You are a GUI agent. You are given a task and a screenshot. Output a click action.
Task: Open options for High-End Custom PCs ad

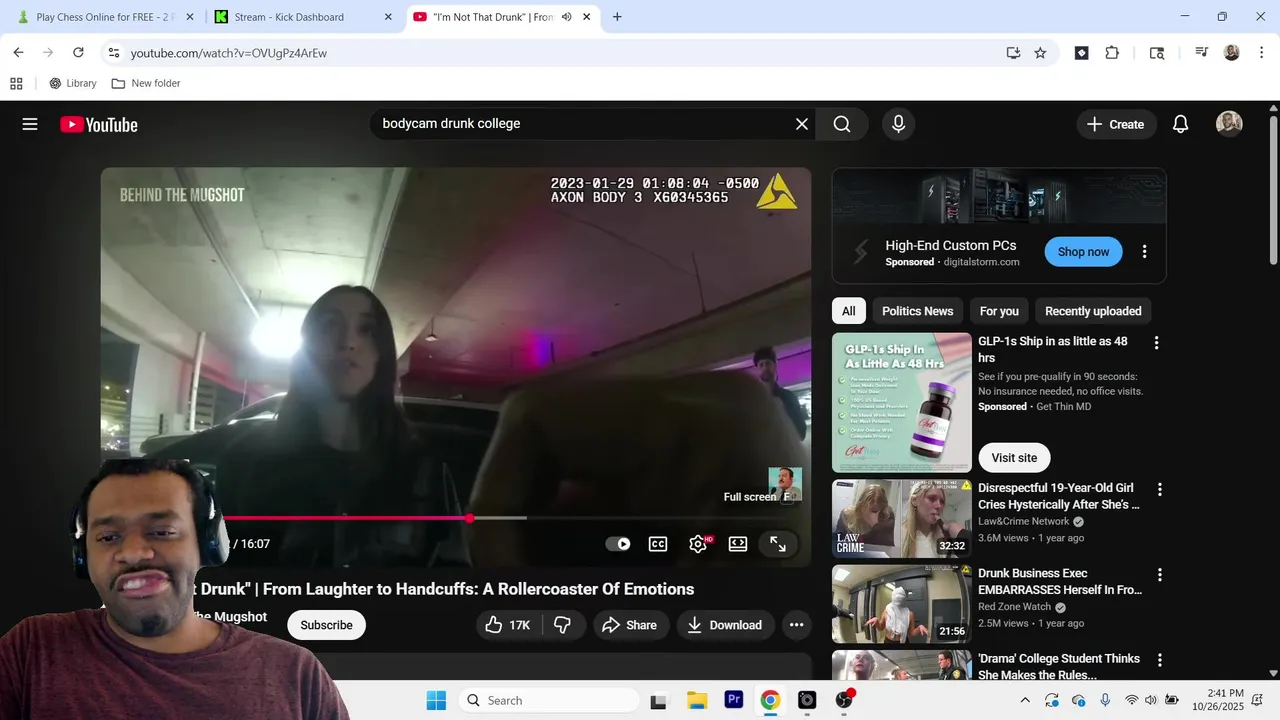[1144, 252]
